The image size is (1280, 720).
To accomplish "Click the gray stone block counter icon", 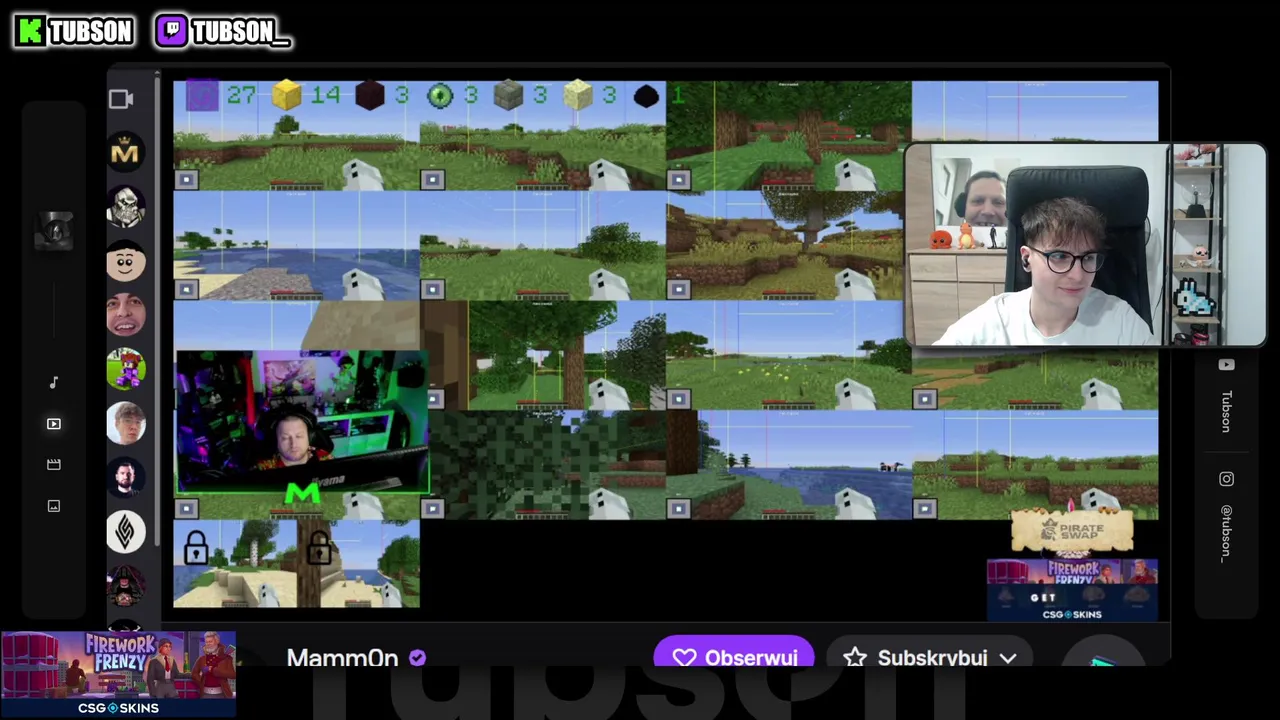I will 509,95.
